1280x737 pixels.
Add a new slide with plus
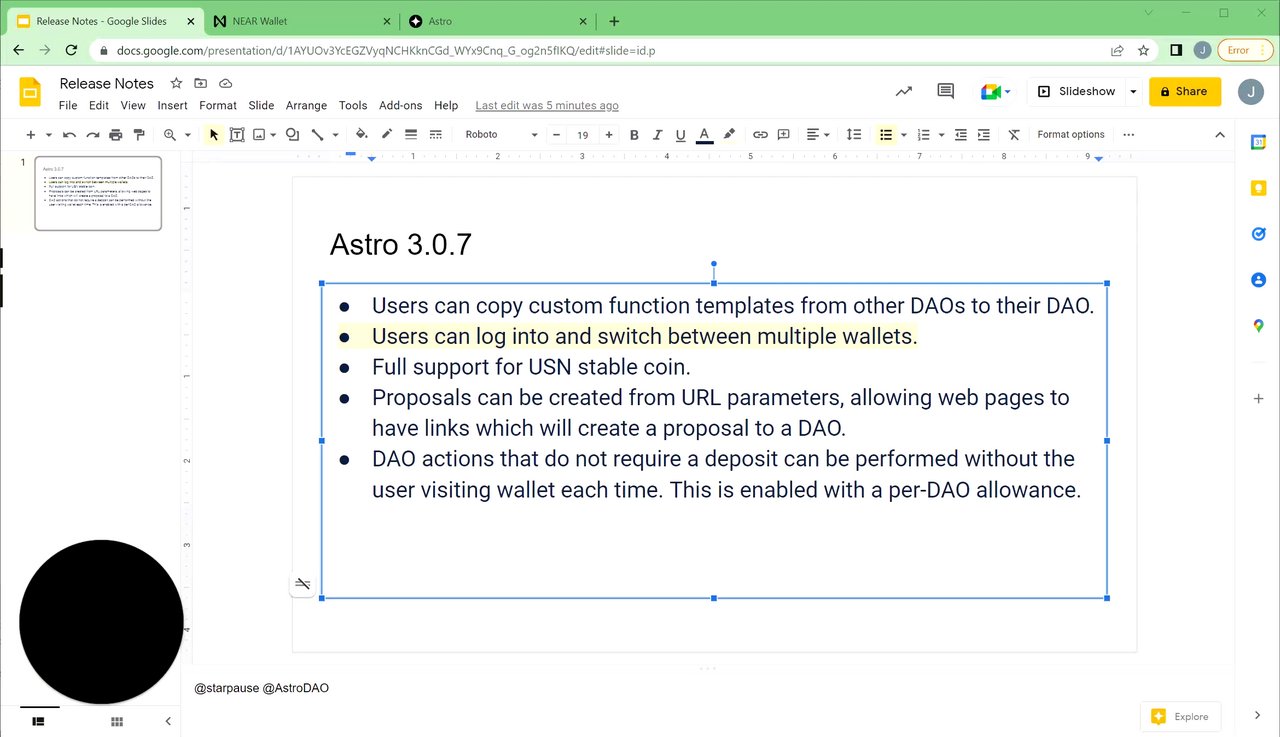click(x=30, y=134)
